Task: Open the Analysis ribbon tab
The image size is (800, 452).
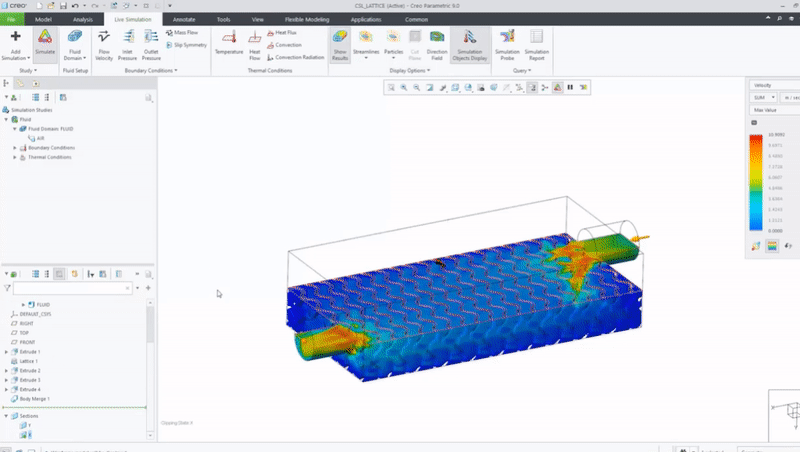Action: 83,19
